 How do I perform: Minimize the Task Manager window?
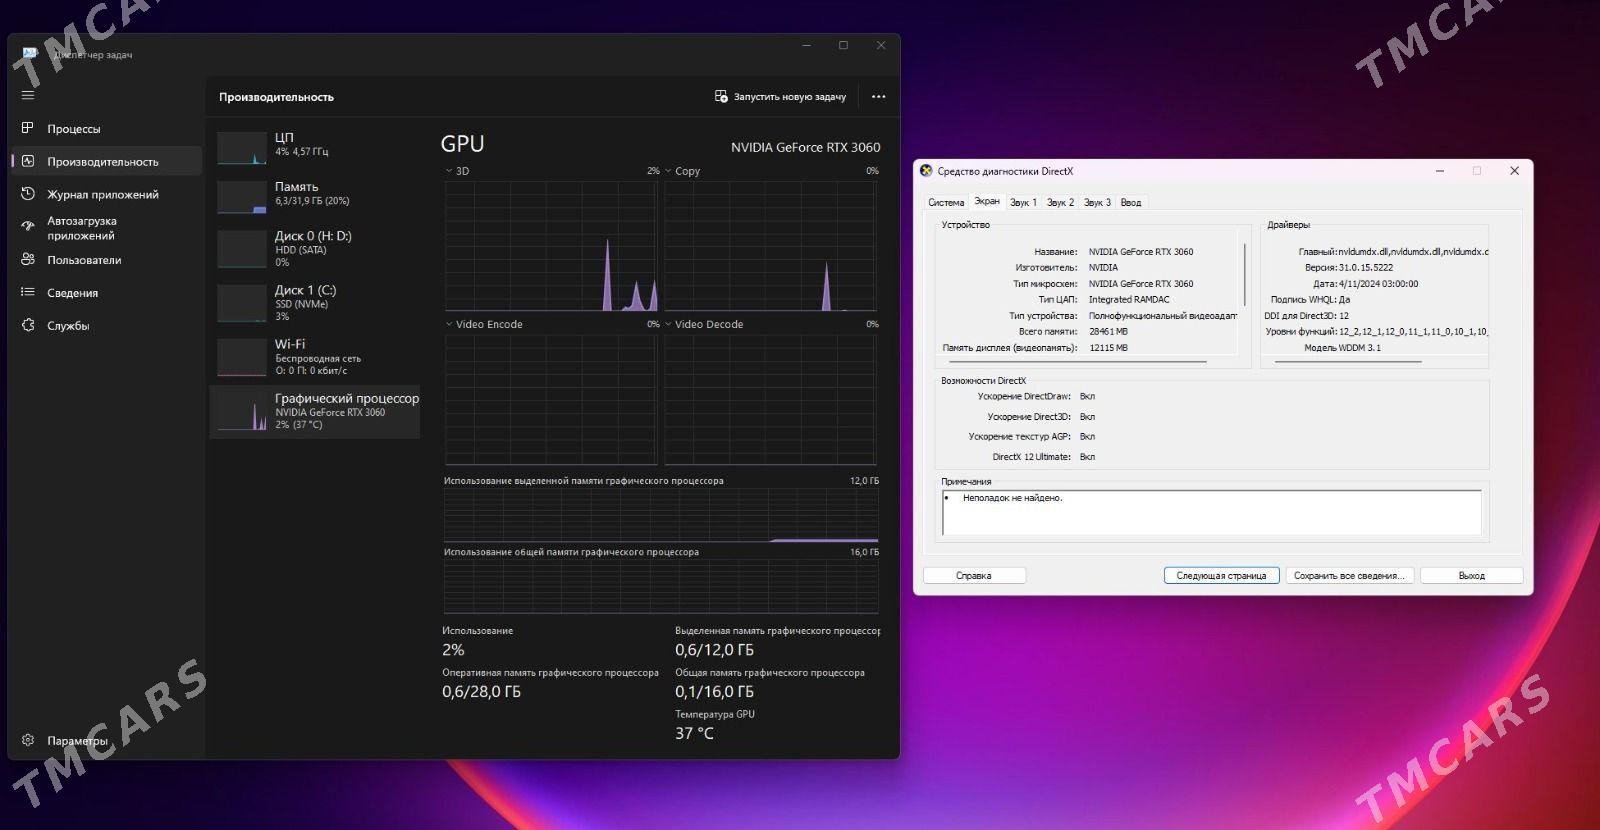(806, 45)
